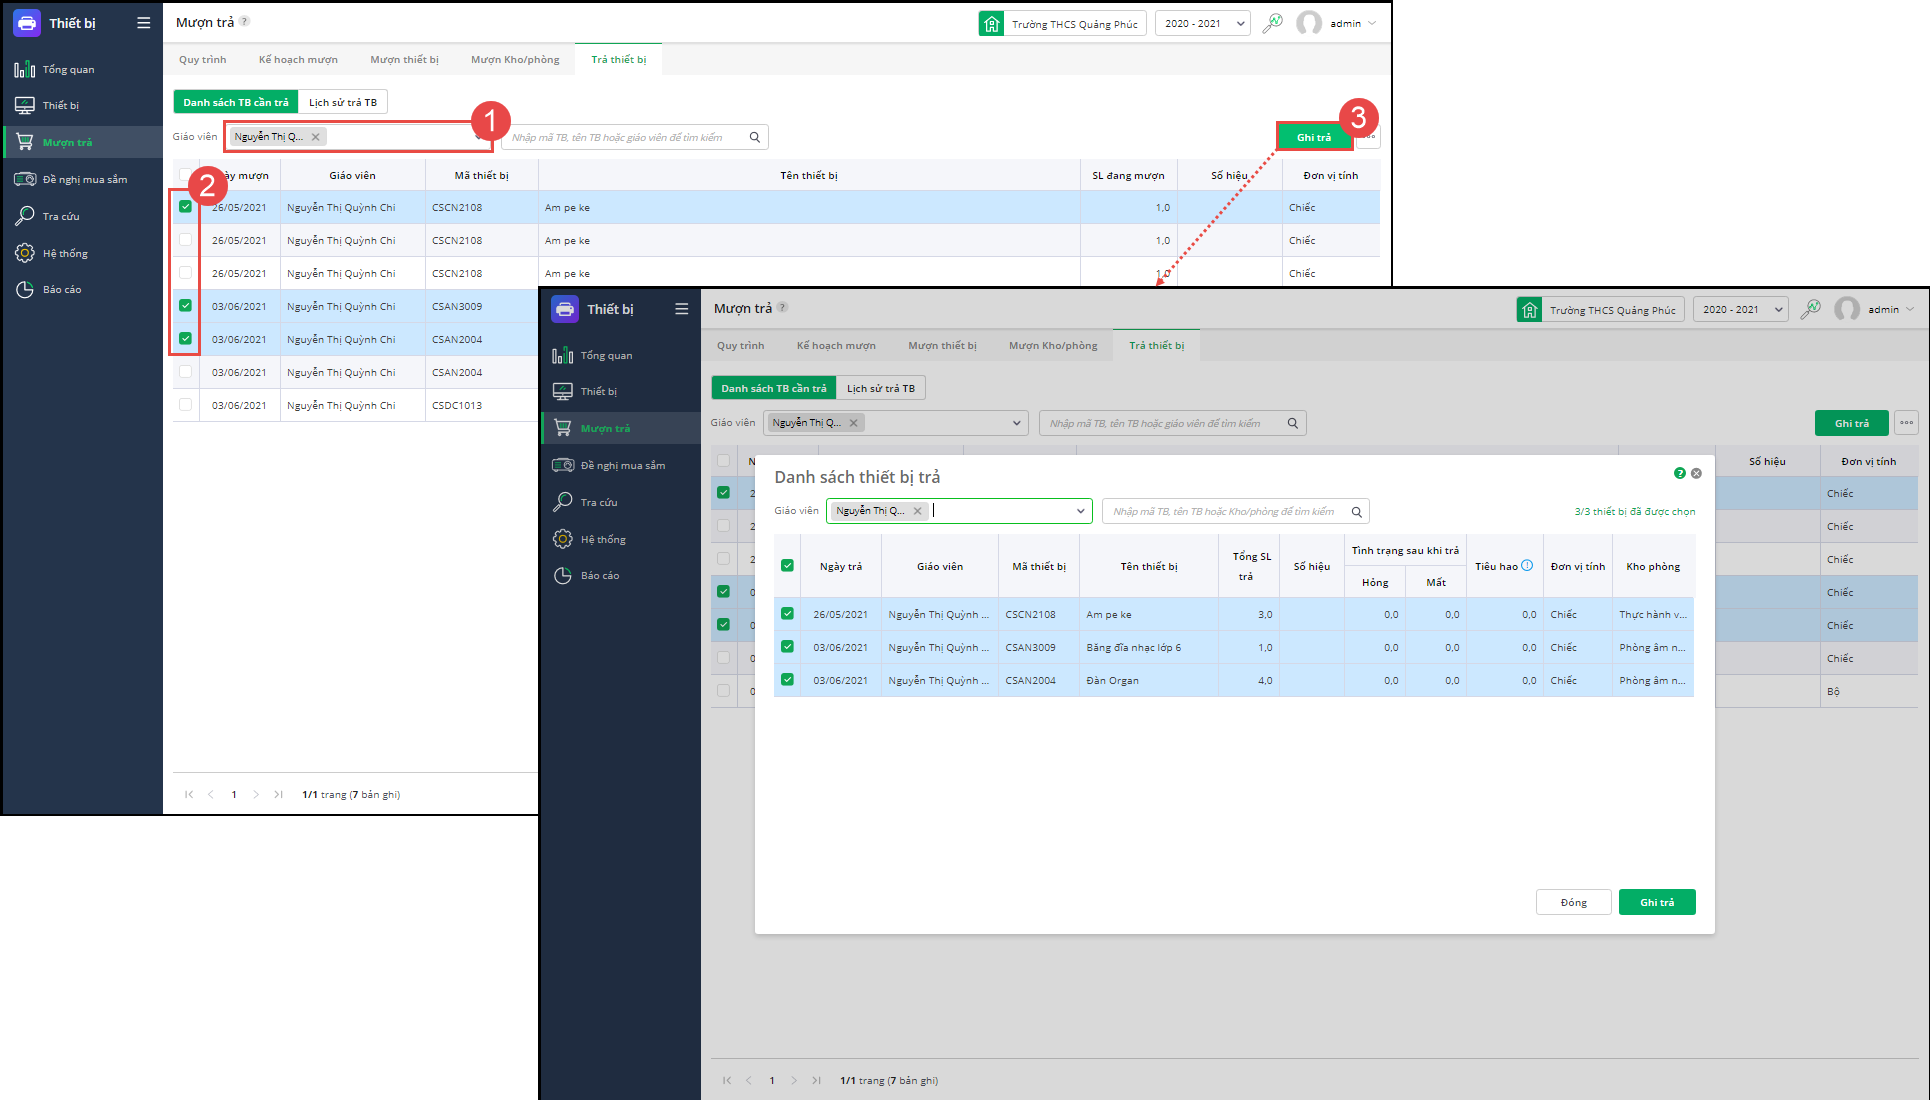Expand the Giáo viên dropdown in the dialog
Image resolution: width=1930 pixels, height=1100 pixels.
(x=1080, y=511)
